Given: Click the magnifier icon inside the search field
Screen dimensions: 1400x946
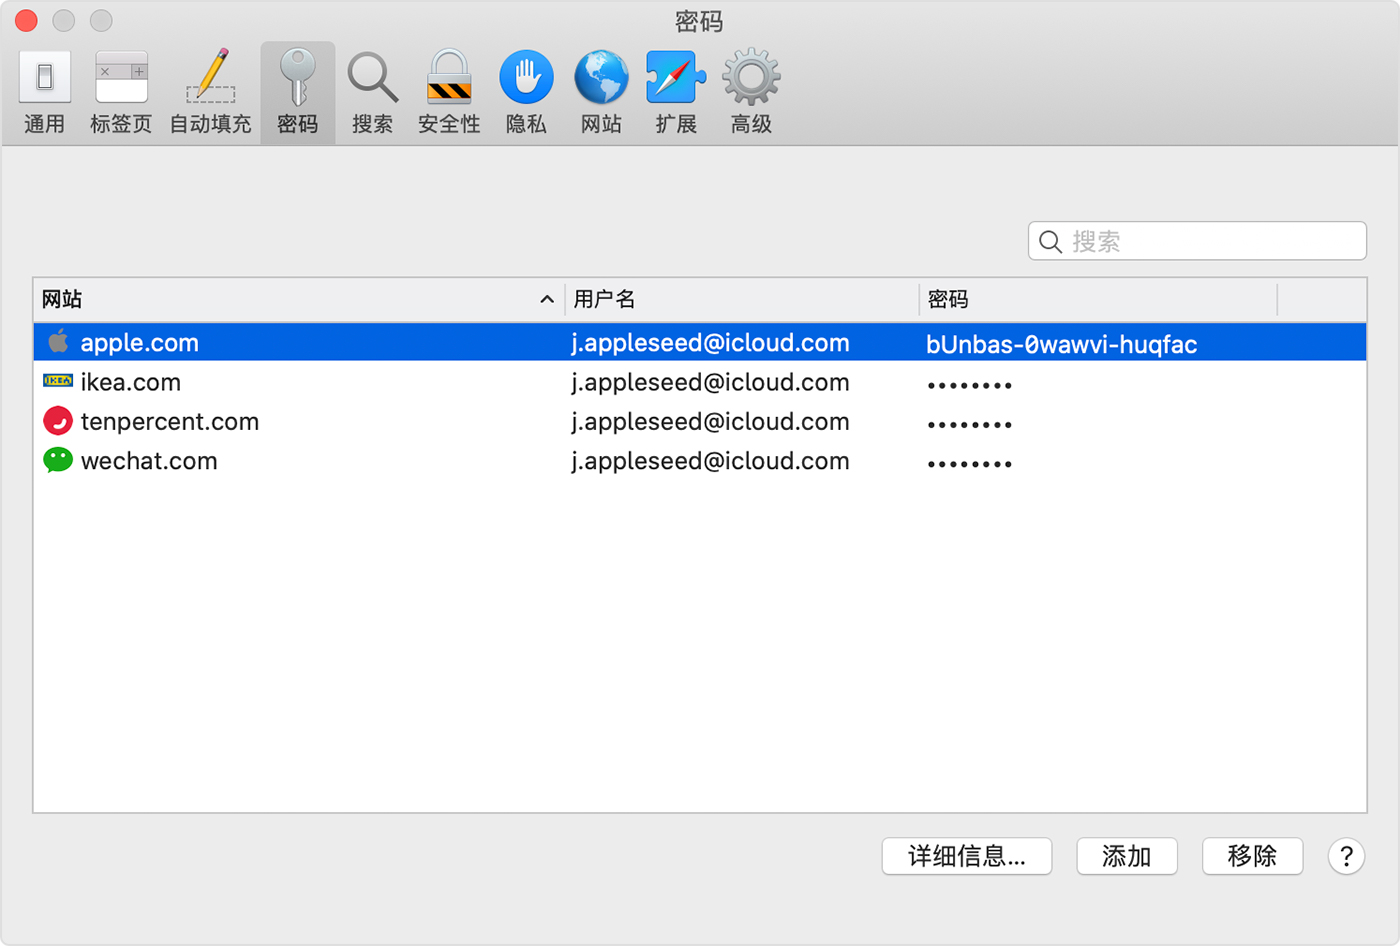Looking at the screenshot, I should pyautogui.click(x=1050, y=242).
